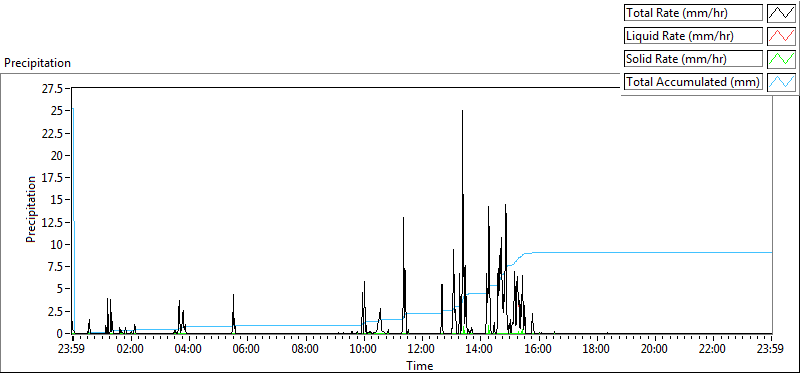This screenshot has height=373, width=800.
Task: Click the 22.5 y-axis value
Action: (x=52, y=134)
